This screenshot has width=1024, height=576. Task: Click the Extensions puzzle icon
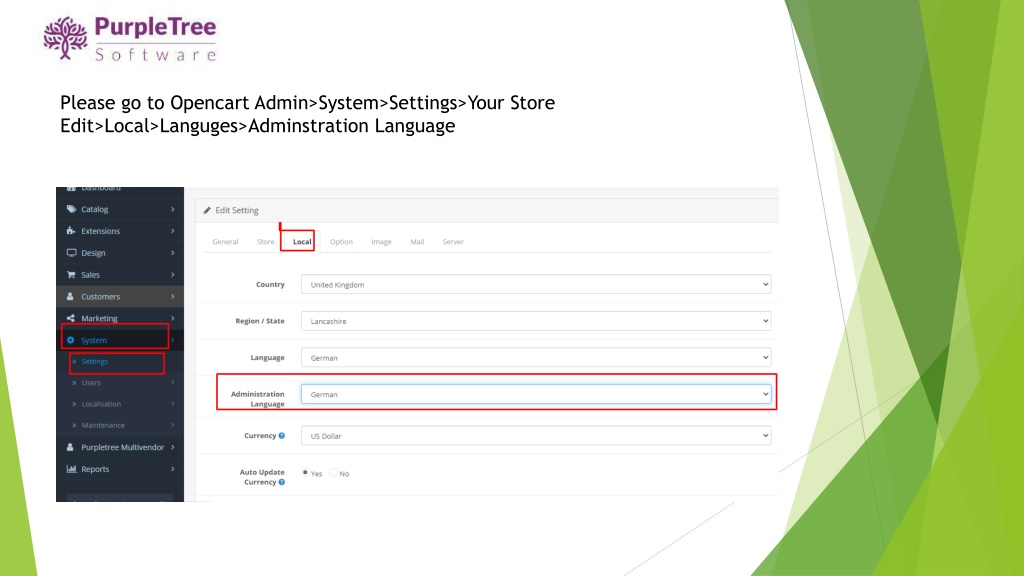(71, 231)
